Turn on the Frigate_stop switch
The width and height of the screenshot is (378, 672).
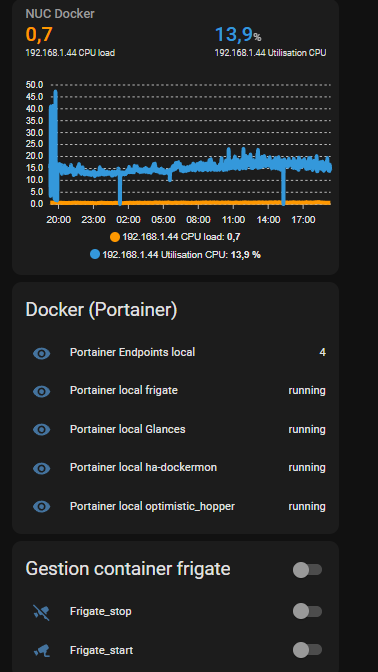tap(307, 612)
